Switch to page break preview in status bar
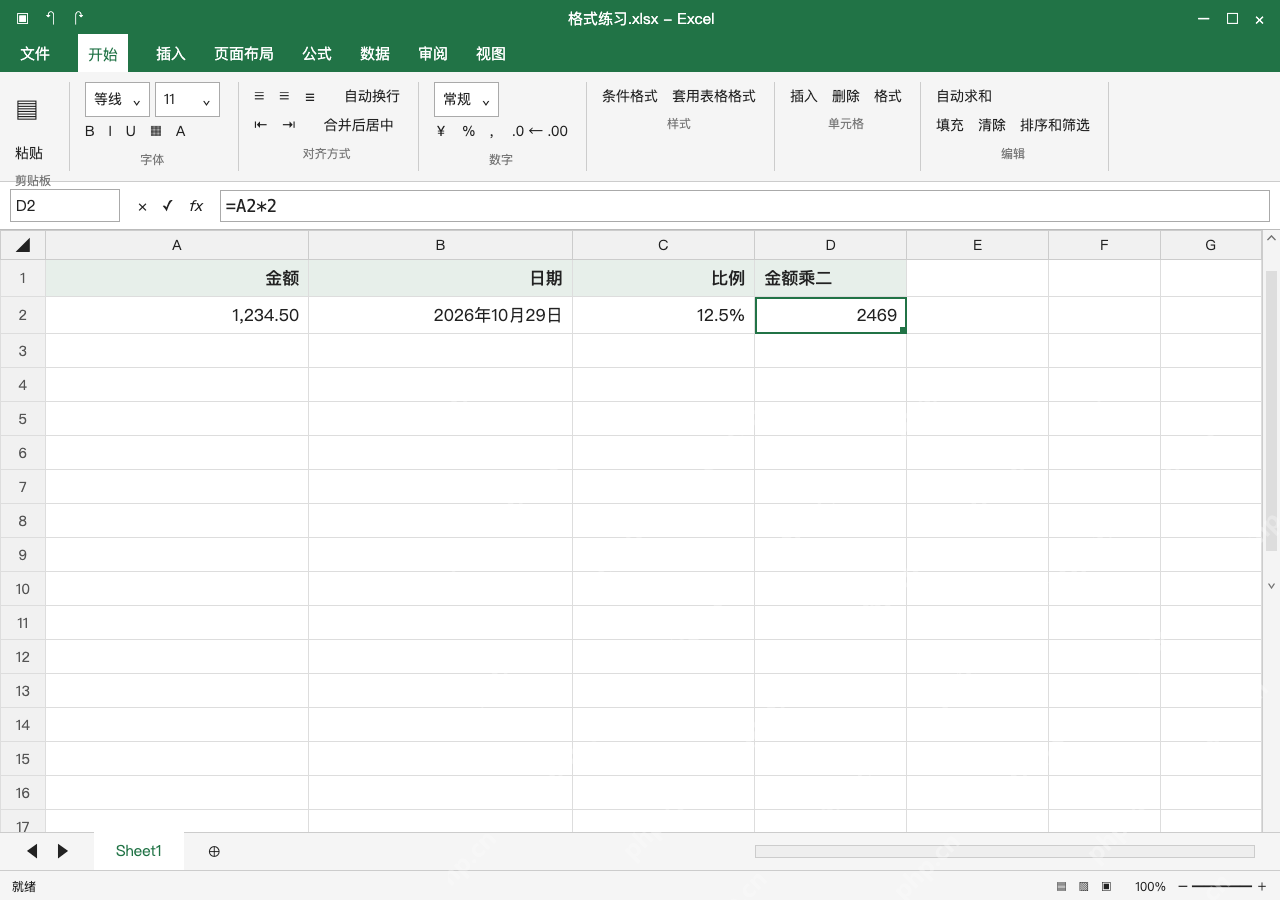 coord(1106,886)
